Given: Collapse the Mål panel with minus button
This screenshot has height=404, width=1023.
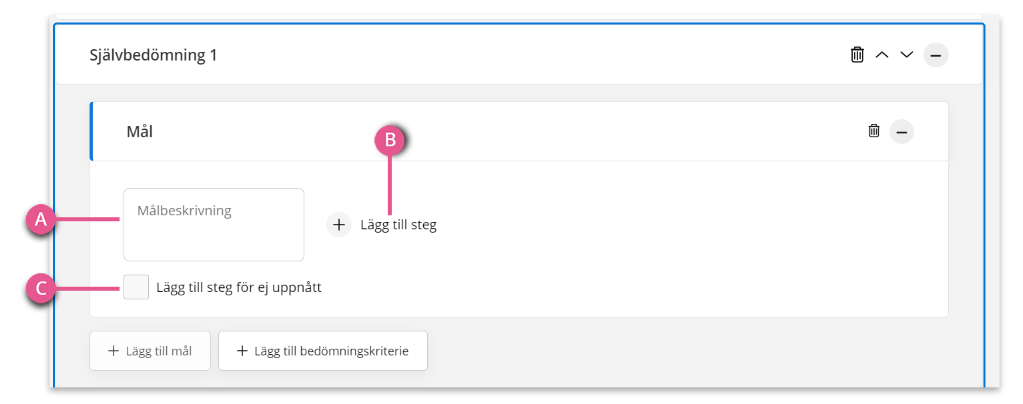Looking at the screenshot, I should tap(902, 132).
